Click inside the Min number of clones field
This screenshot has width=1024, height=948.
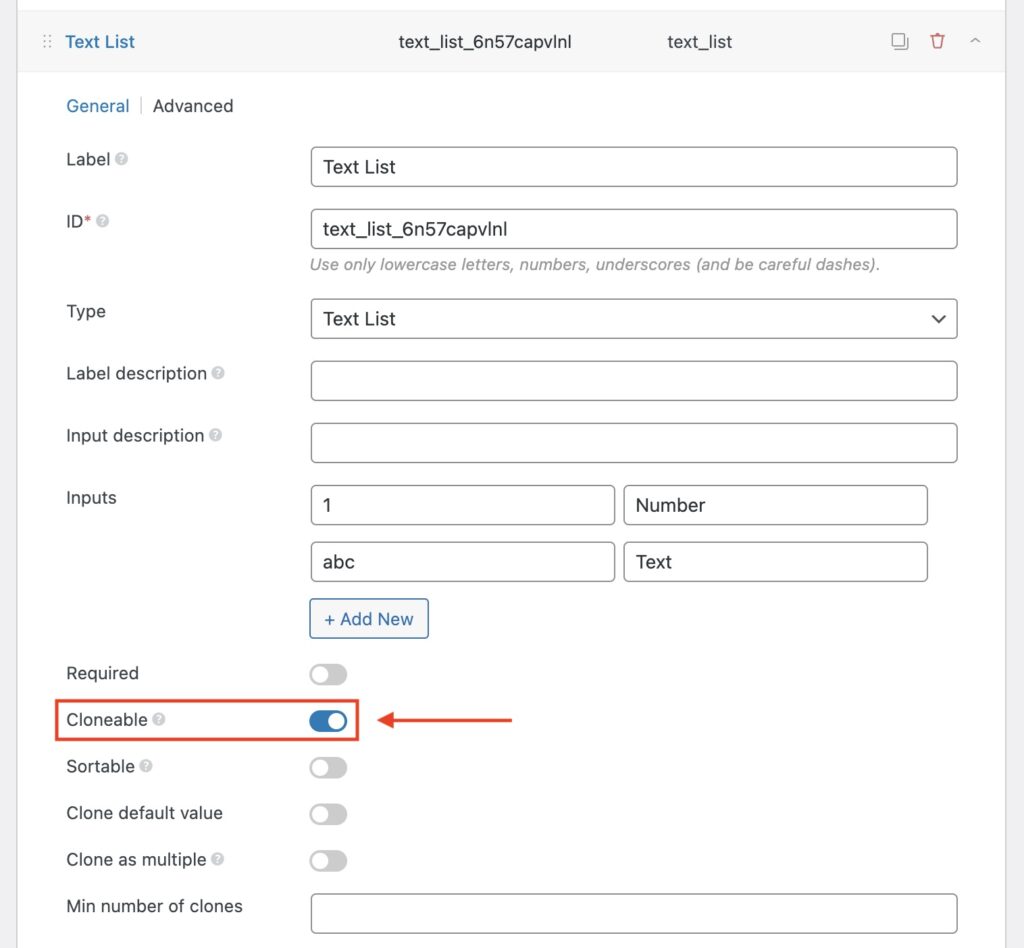tap(633, 912)
